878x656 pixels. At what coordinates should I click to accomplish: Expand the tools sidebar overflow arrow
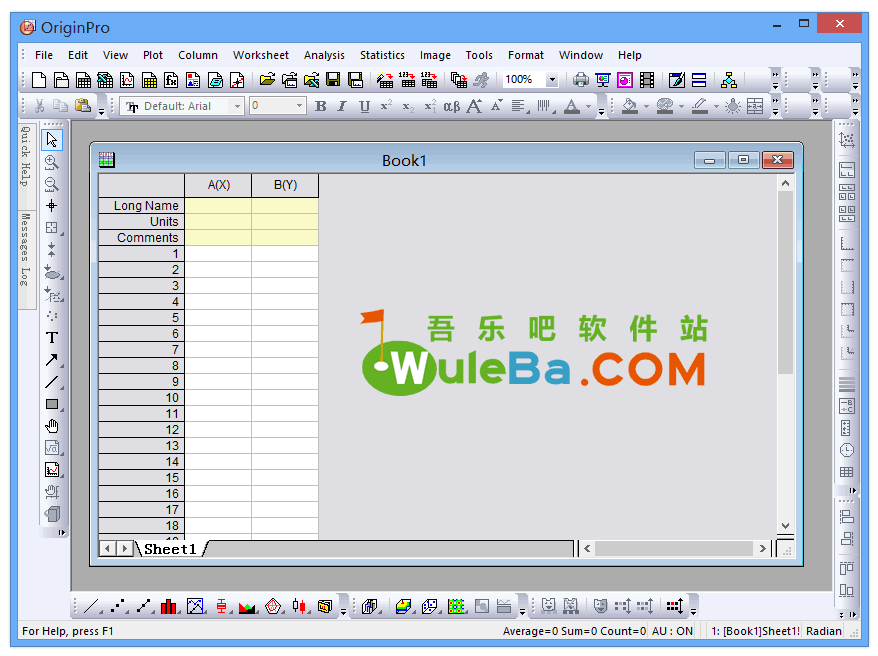62,532
